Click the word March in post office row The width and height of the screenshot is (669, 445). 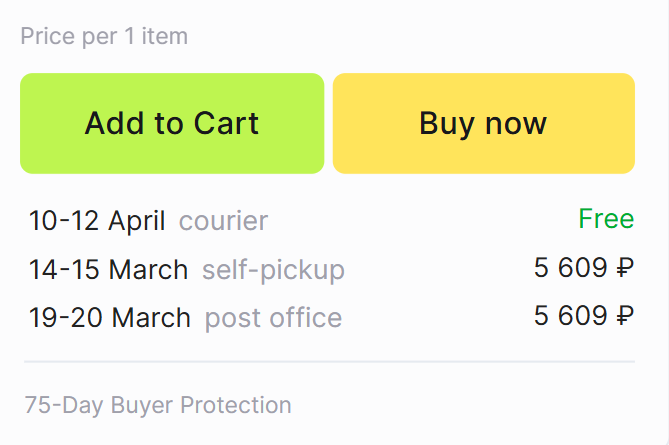coord(150,318)
